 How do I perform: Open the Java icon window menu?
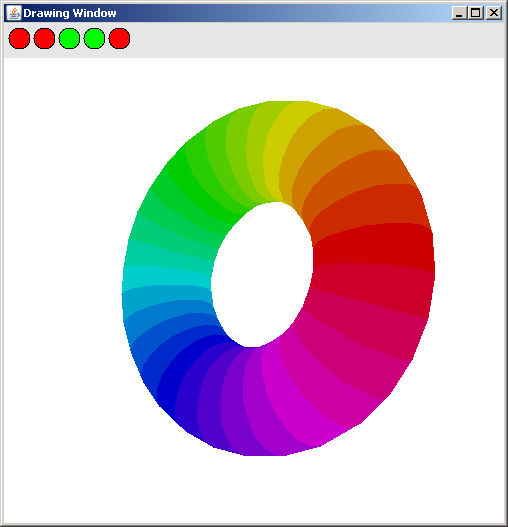coord(14,13)
